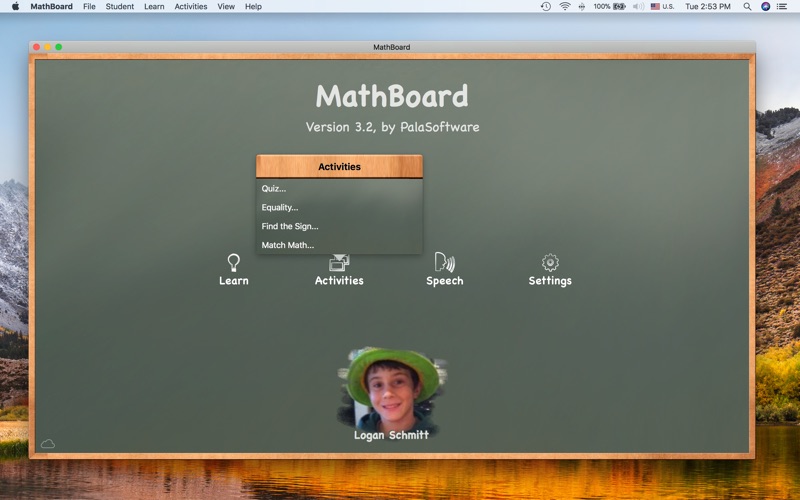
Task: Click the Learn lightbulb icon
Action: 233,263
